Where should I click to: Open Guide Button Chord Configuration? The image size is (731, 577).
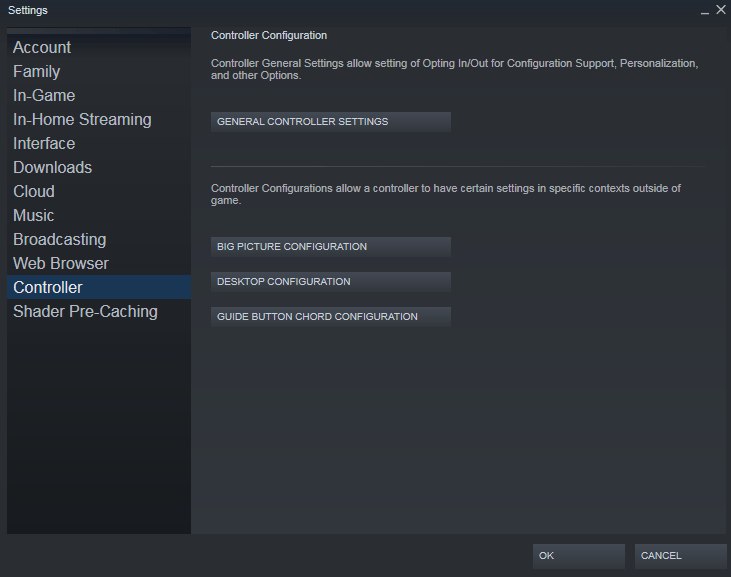(x=331, y=317)
